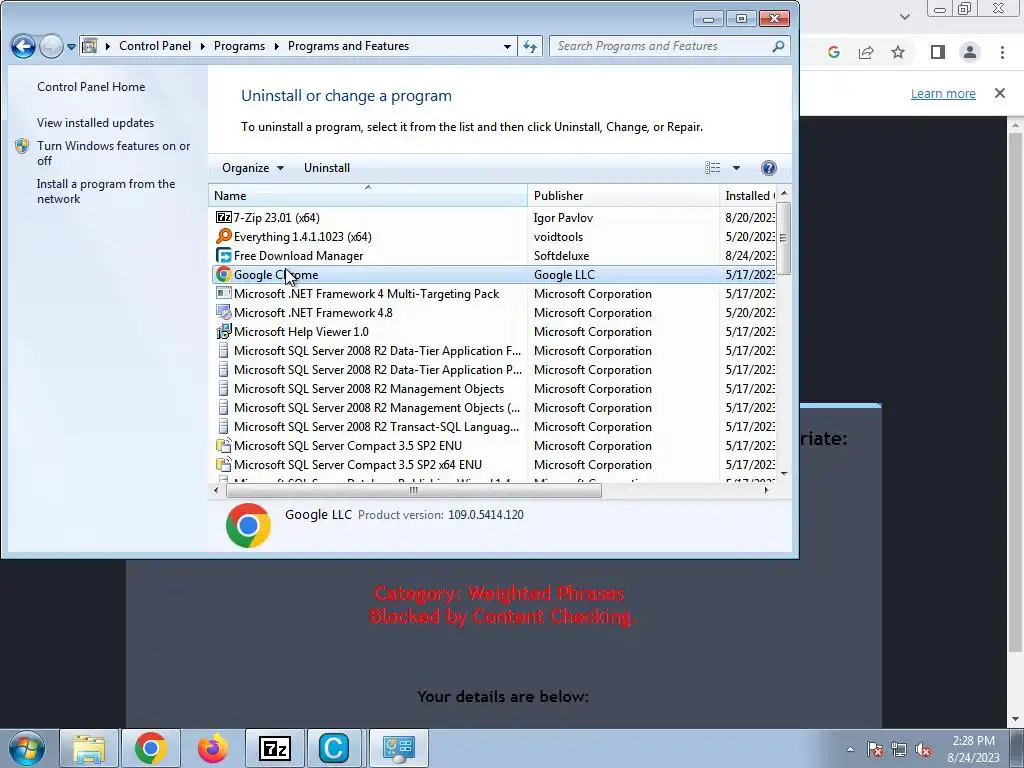1024x768 pixels.
Task: Click the refresh icon next to address bar
Action: coord(530,46)
